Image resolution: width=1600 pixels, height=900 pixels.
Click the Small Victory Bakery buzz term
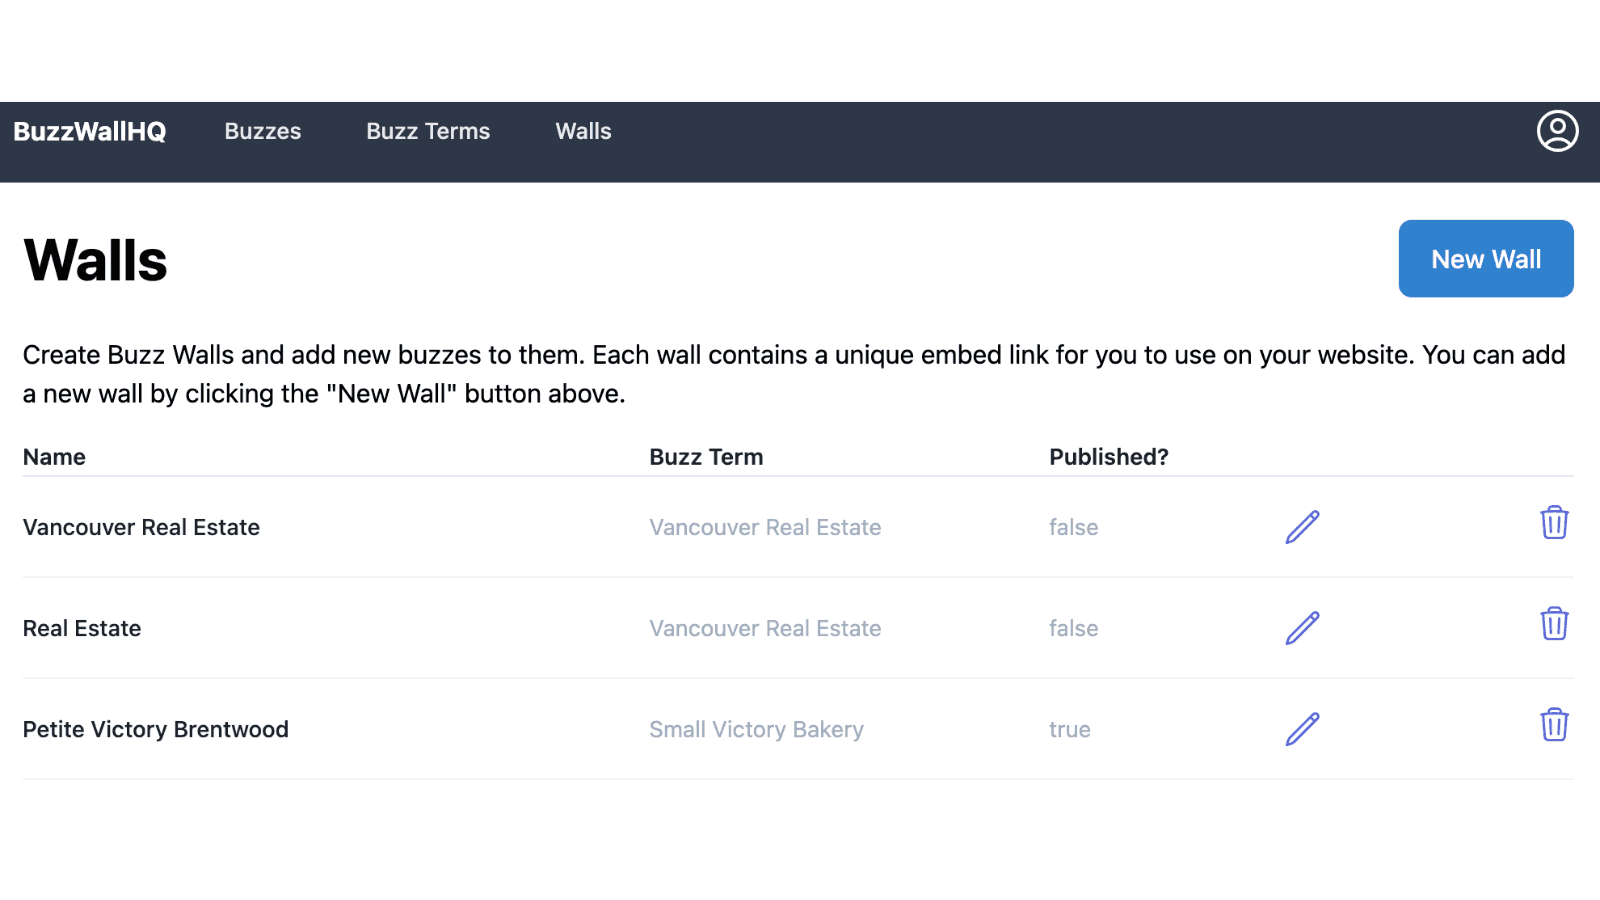[x=756, y=729]
